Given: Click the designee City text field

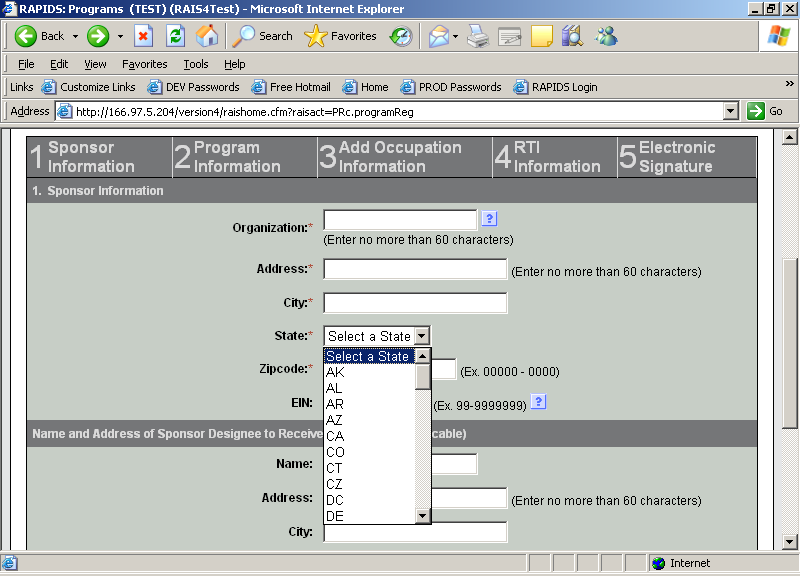Looking at the screenshot, I should (x=415, y=532).
